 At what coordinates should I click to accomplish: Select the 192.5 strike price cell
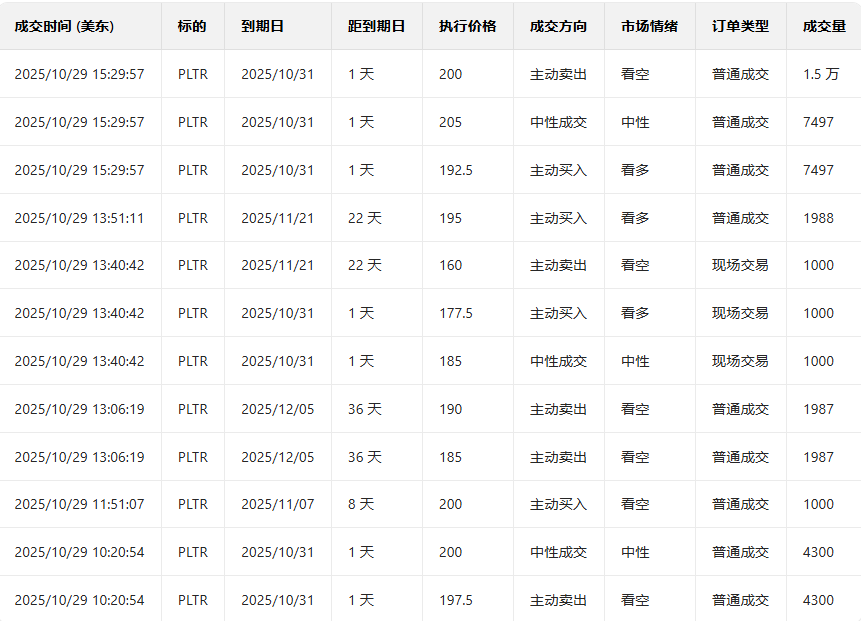[x=455, y=170]
